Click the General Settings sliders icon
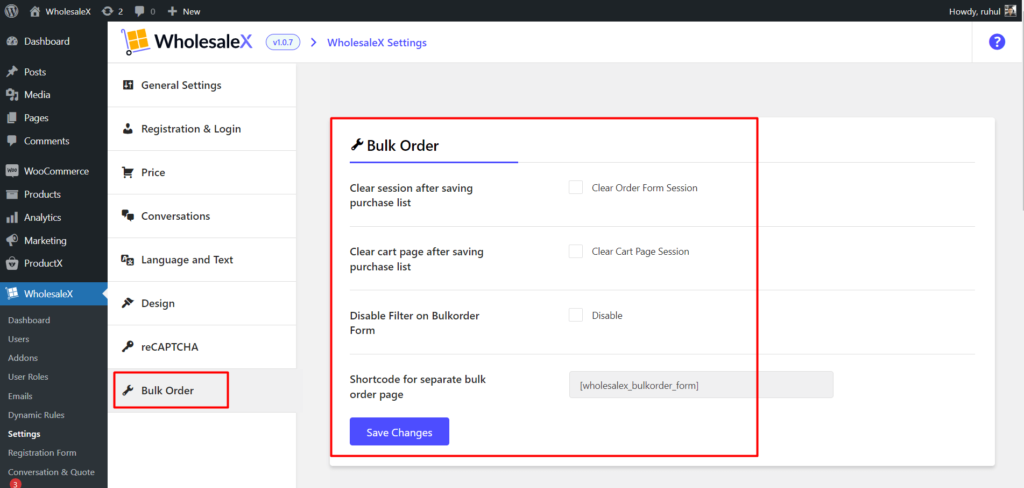 point(128,85)
